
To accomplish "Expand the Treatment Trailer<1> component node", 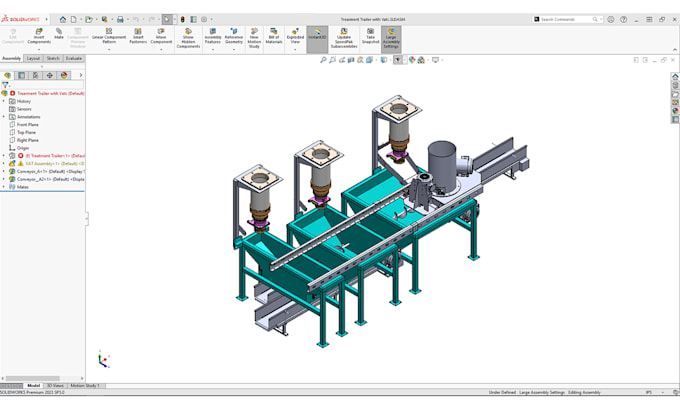I will (4, 155).
